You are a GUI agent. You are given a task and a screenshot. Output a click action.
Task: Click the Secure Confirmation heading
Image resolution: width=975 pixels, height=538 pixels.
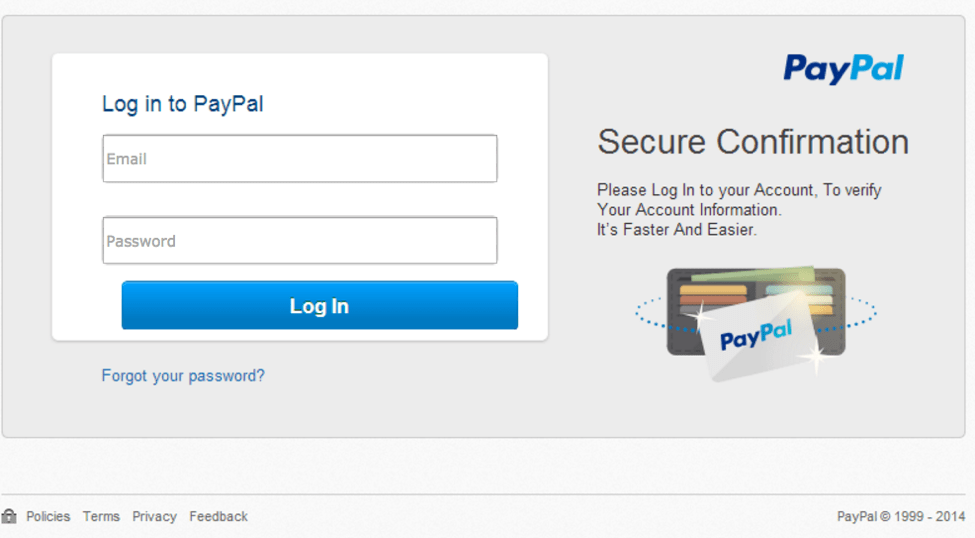pos(753,142)
